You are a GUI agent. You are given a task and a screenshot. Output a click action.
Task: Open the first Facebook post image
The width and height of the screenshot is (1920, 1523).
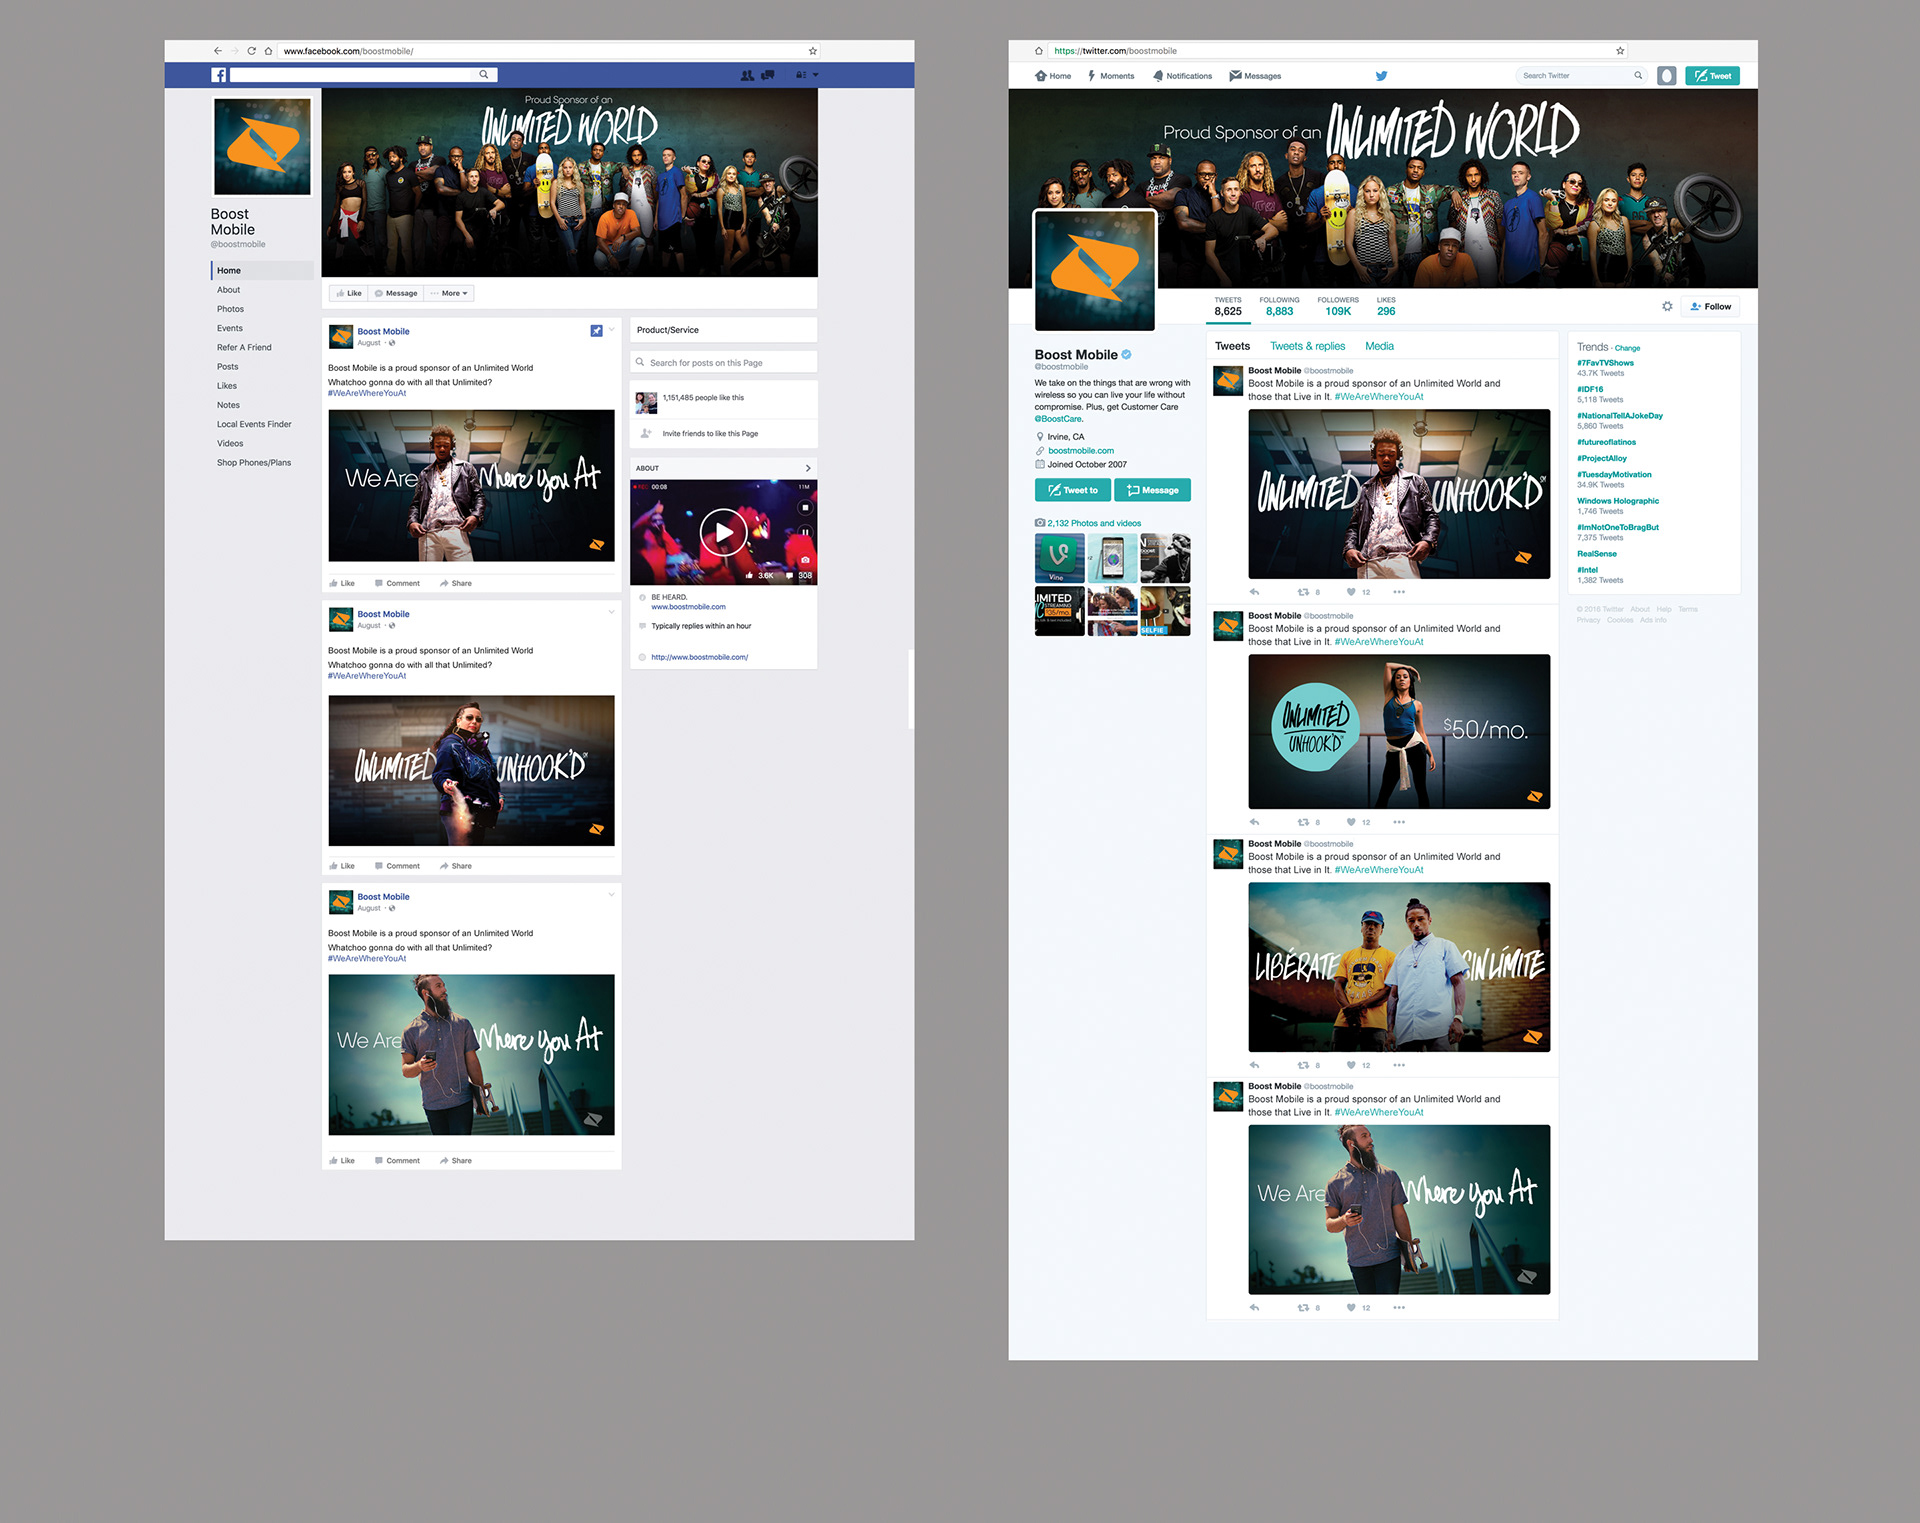(x=471, y=486)
